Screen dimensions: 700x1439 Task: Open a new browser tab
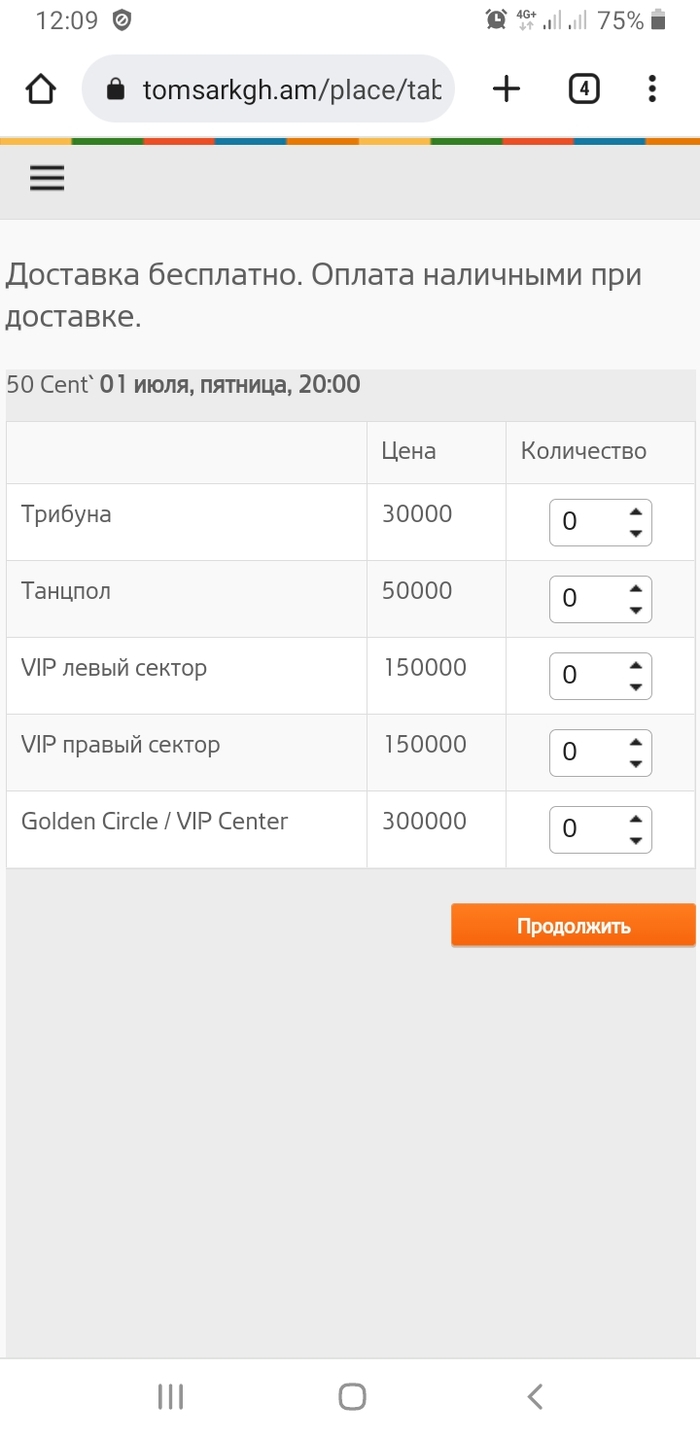point(507,90)
